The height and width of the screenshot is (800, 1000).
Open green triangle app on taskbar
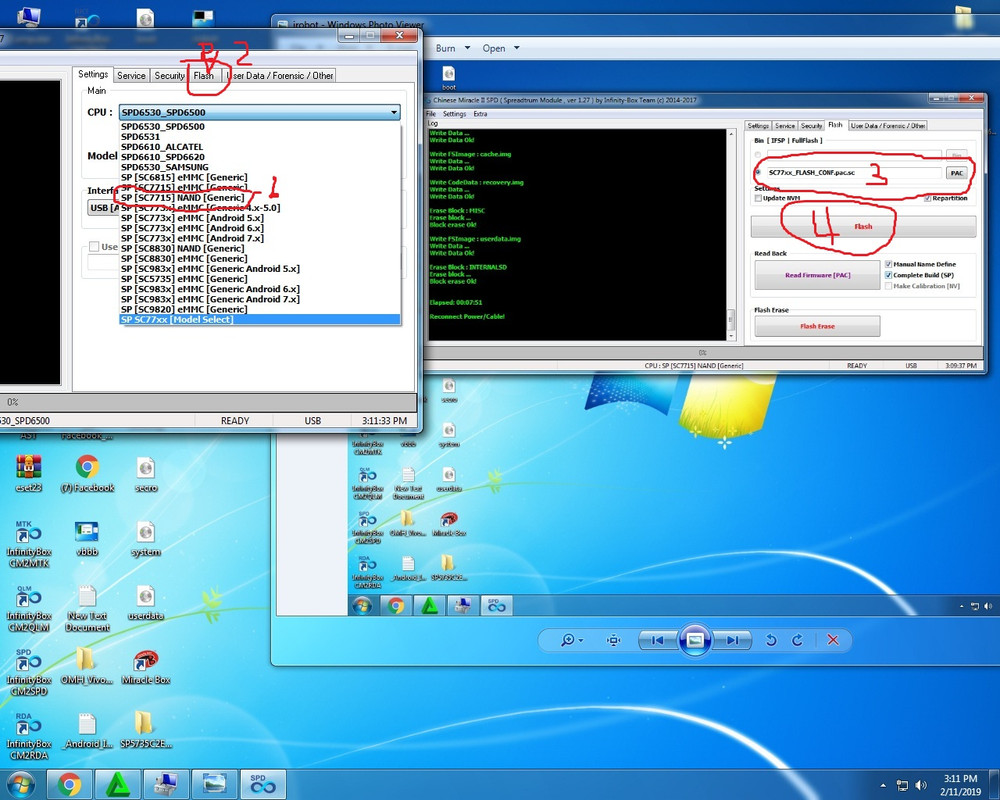pyautogui.click(x=117, y=784)
